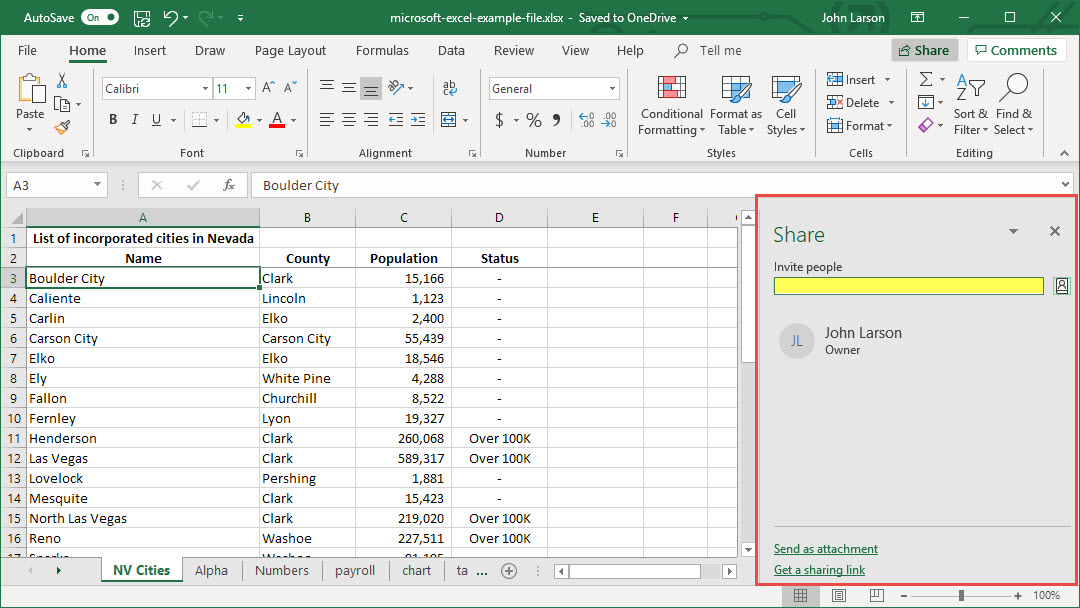Click the zoom slider in status bar

point(961,595)
